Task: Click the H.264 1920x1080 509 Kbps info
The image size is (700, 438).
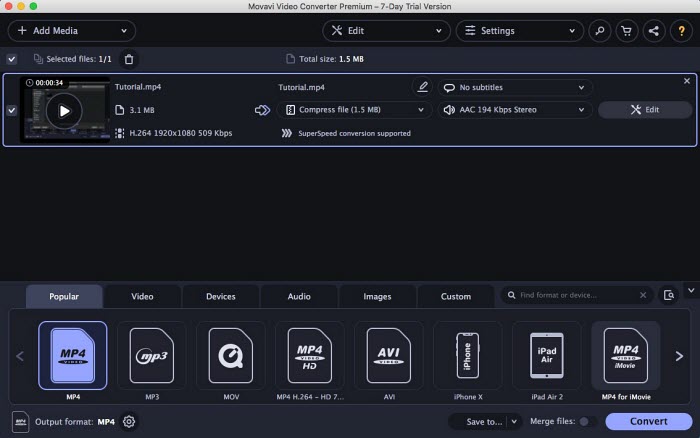Action: pyautogui.click(x=180, y=133)
